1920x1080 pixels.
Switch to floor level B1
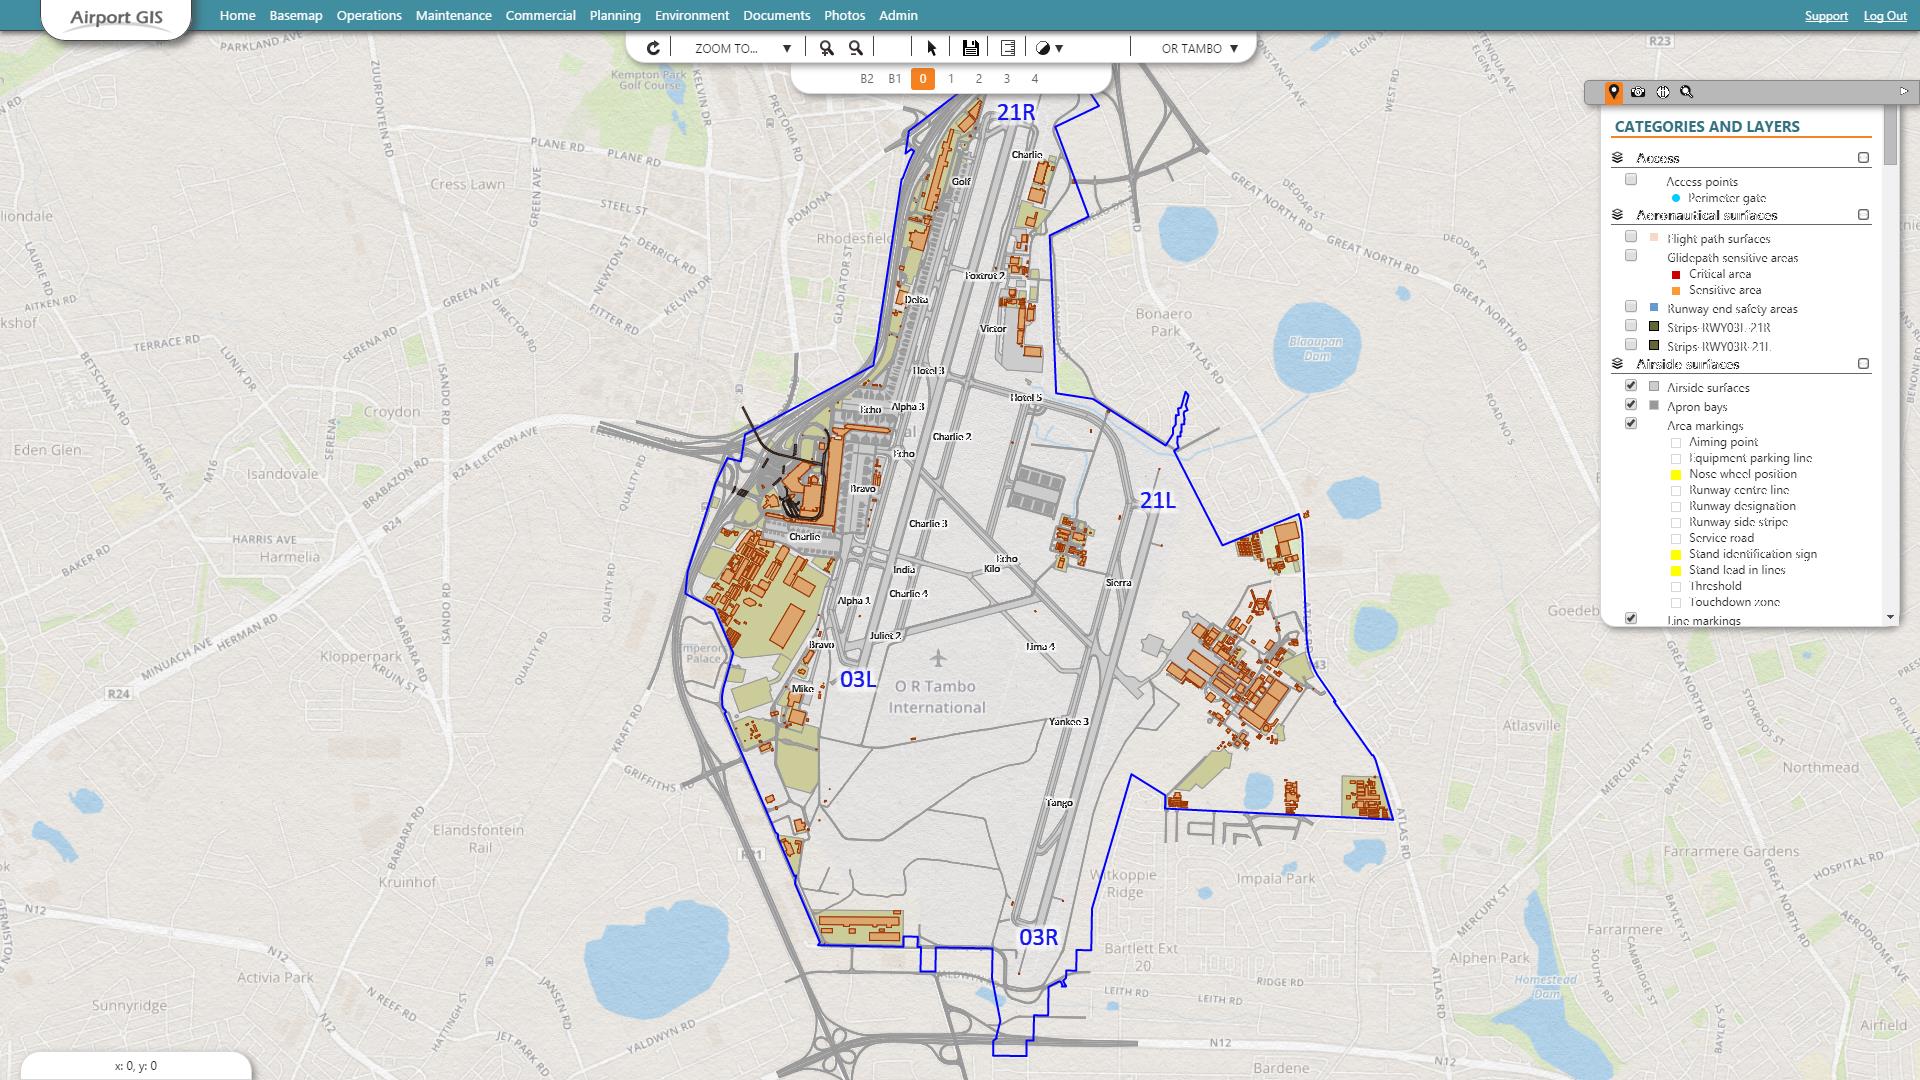tap(895, 79)
